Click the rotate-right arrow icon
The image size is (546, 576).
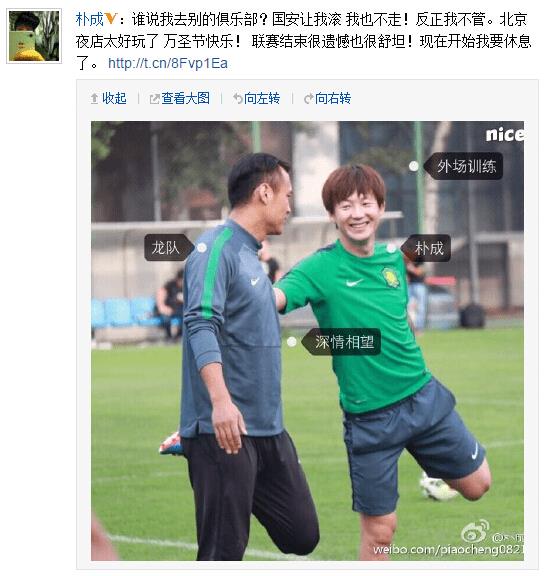(308, 98)
